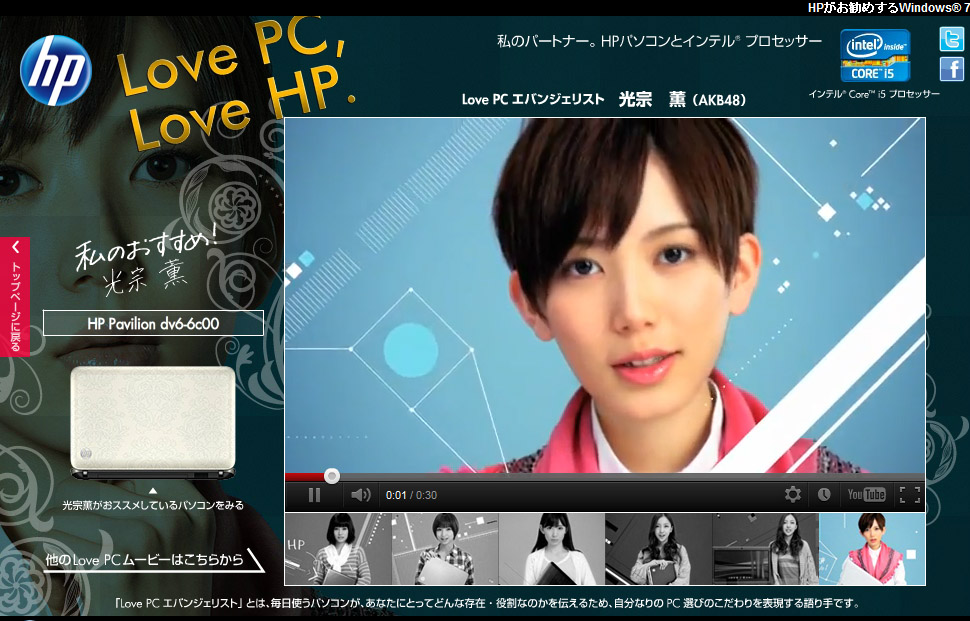Click the Watch Later clock icon
The height and width of the screenshot is (621, 970).
tap(824, 494)
